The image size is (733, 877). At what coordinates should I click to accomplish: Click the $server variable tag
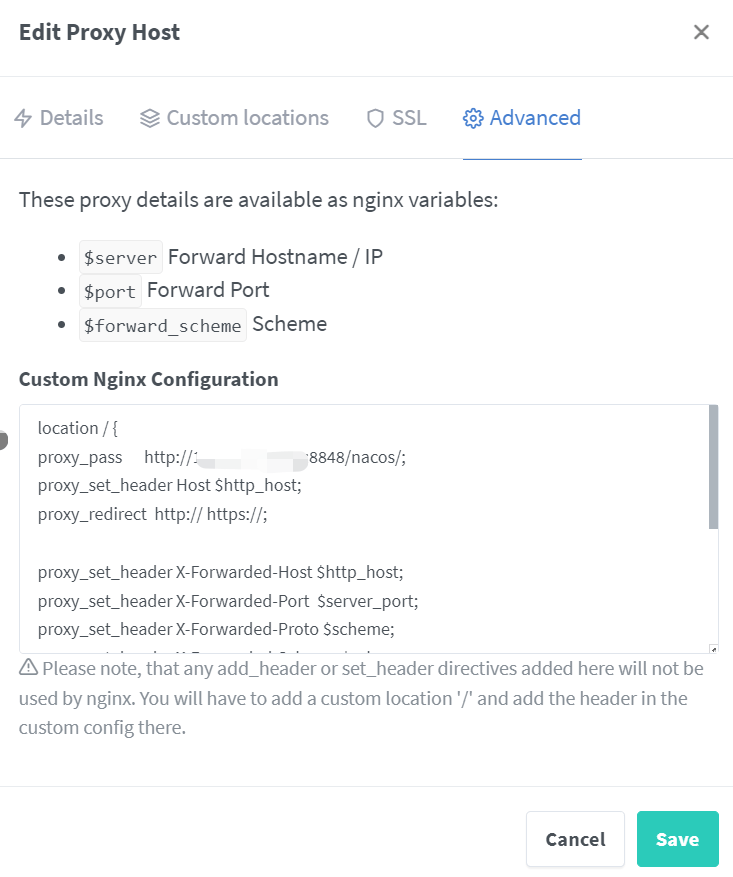pos(121,257)
